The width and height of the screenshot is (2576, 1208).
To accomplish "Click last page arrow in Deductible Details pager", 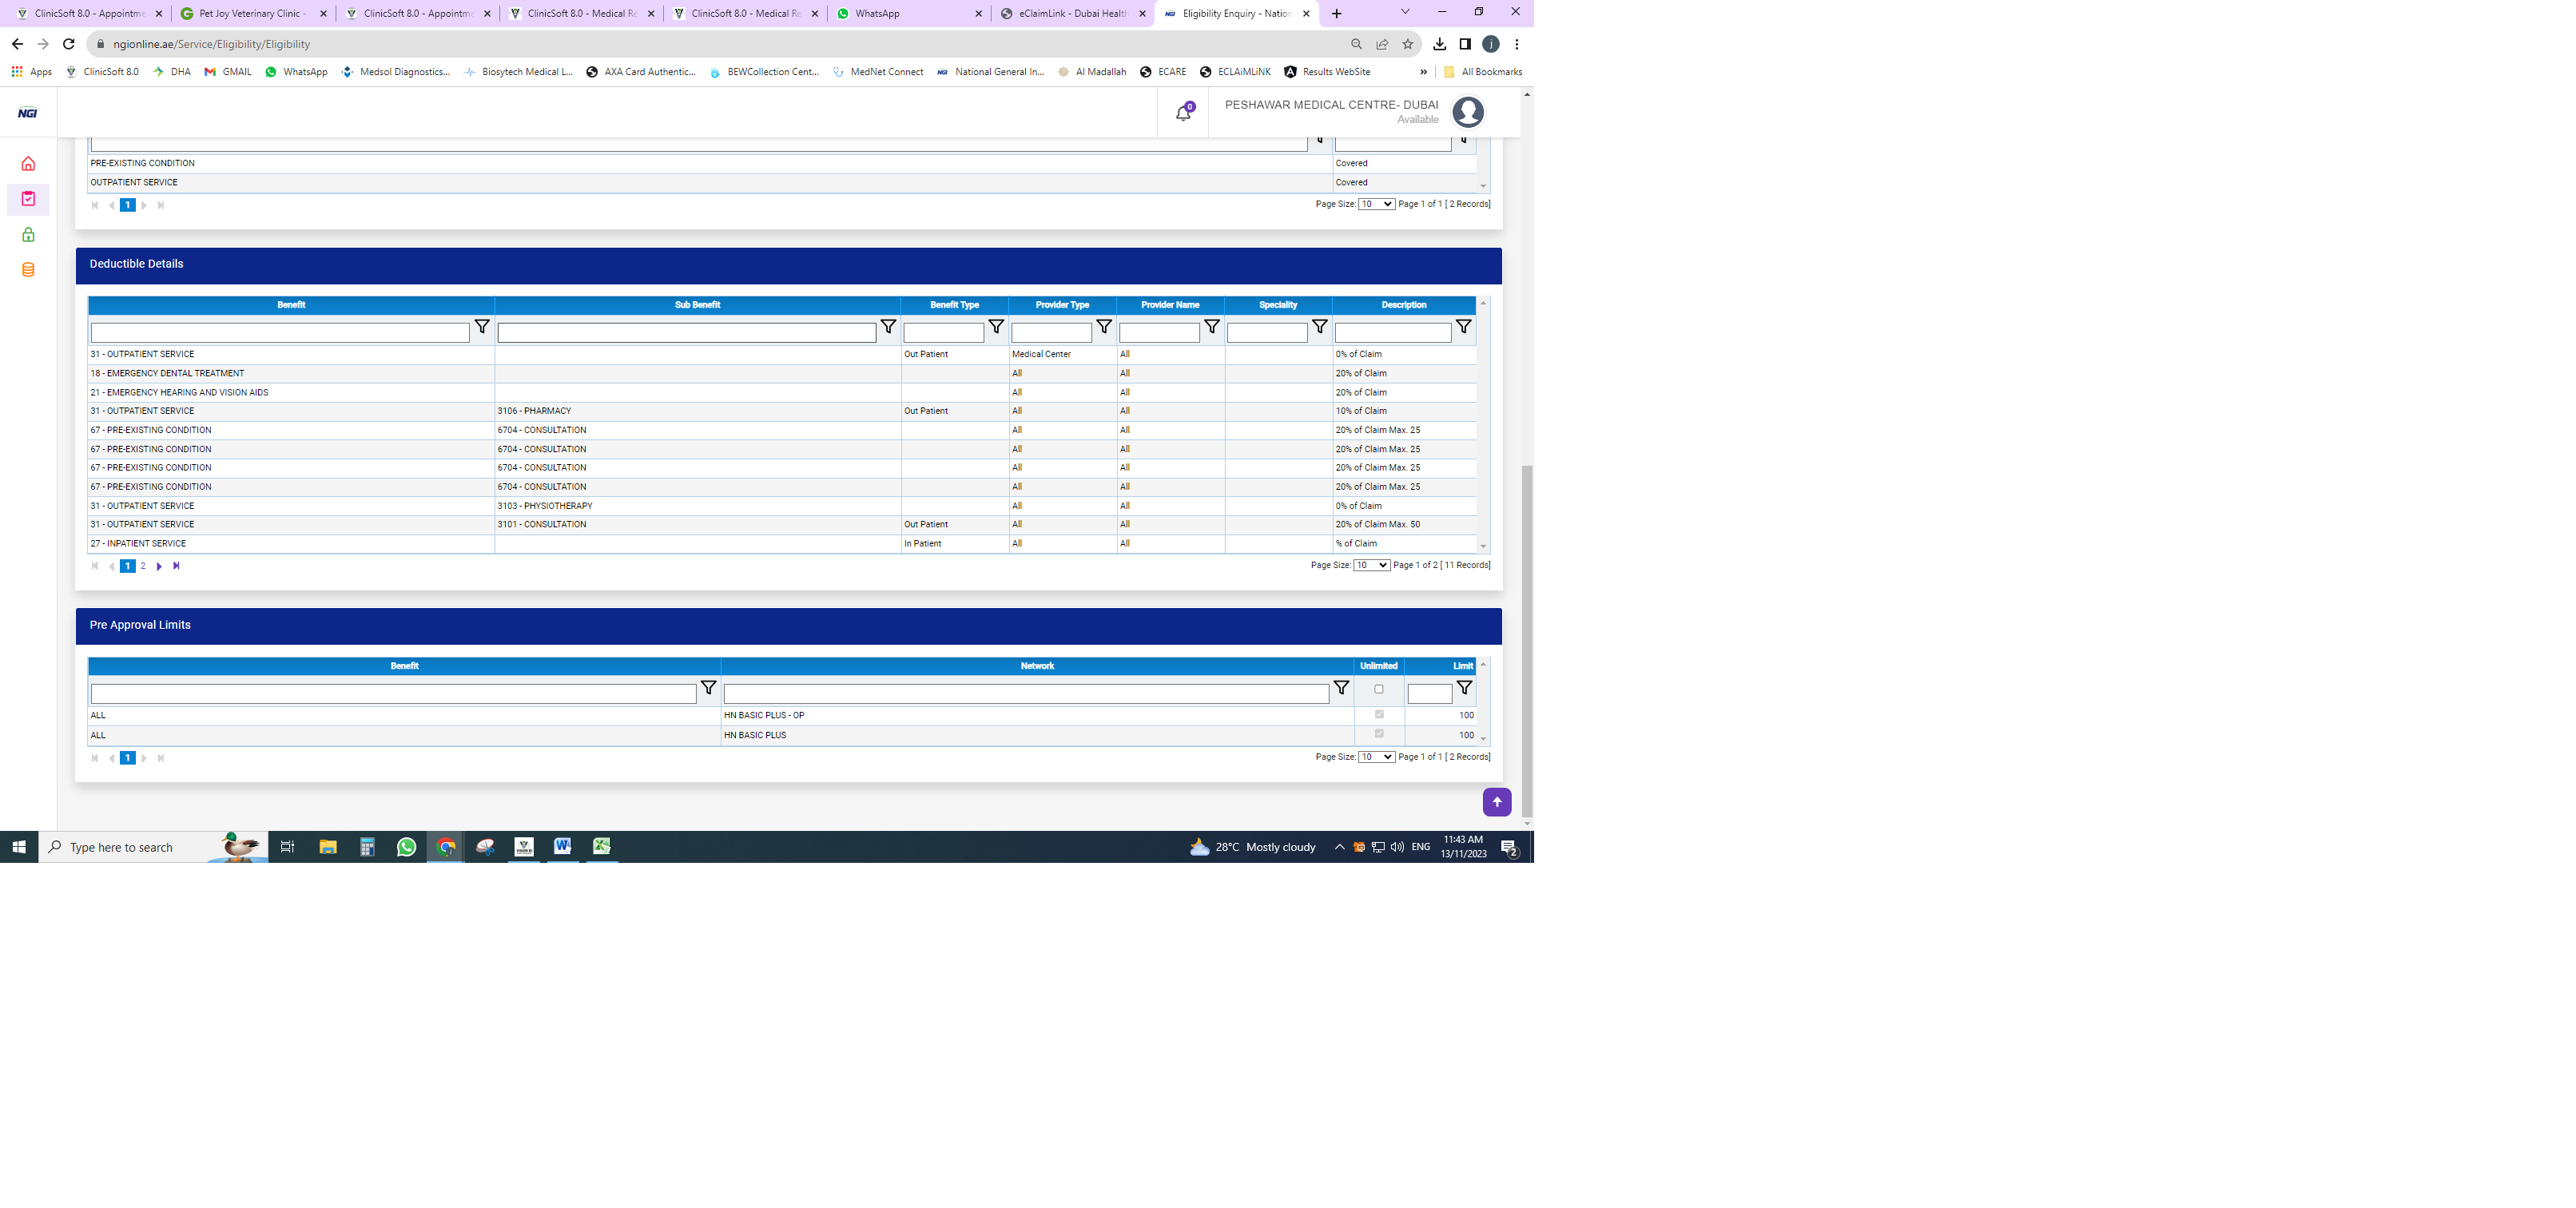I will (x=176, y=566).
